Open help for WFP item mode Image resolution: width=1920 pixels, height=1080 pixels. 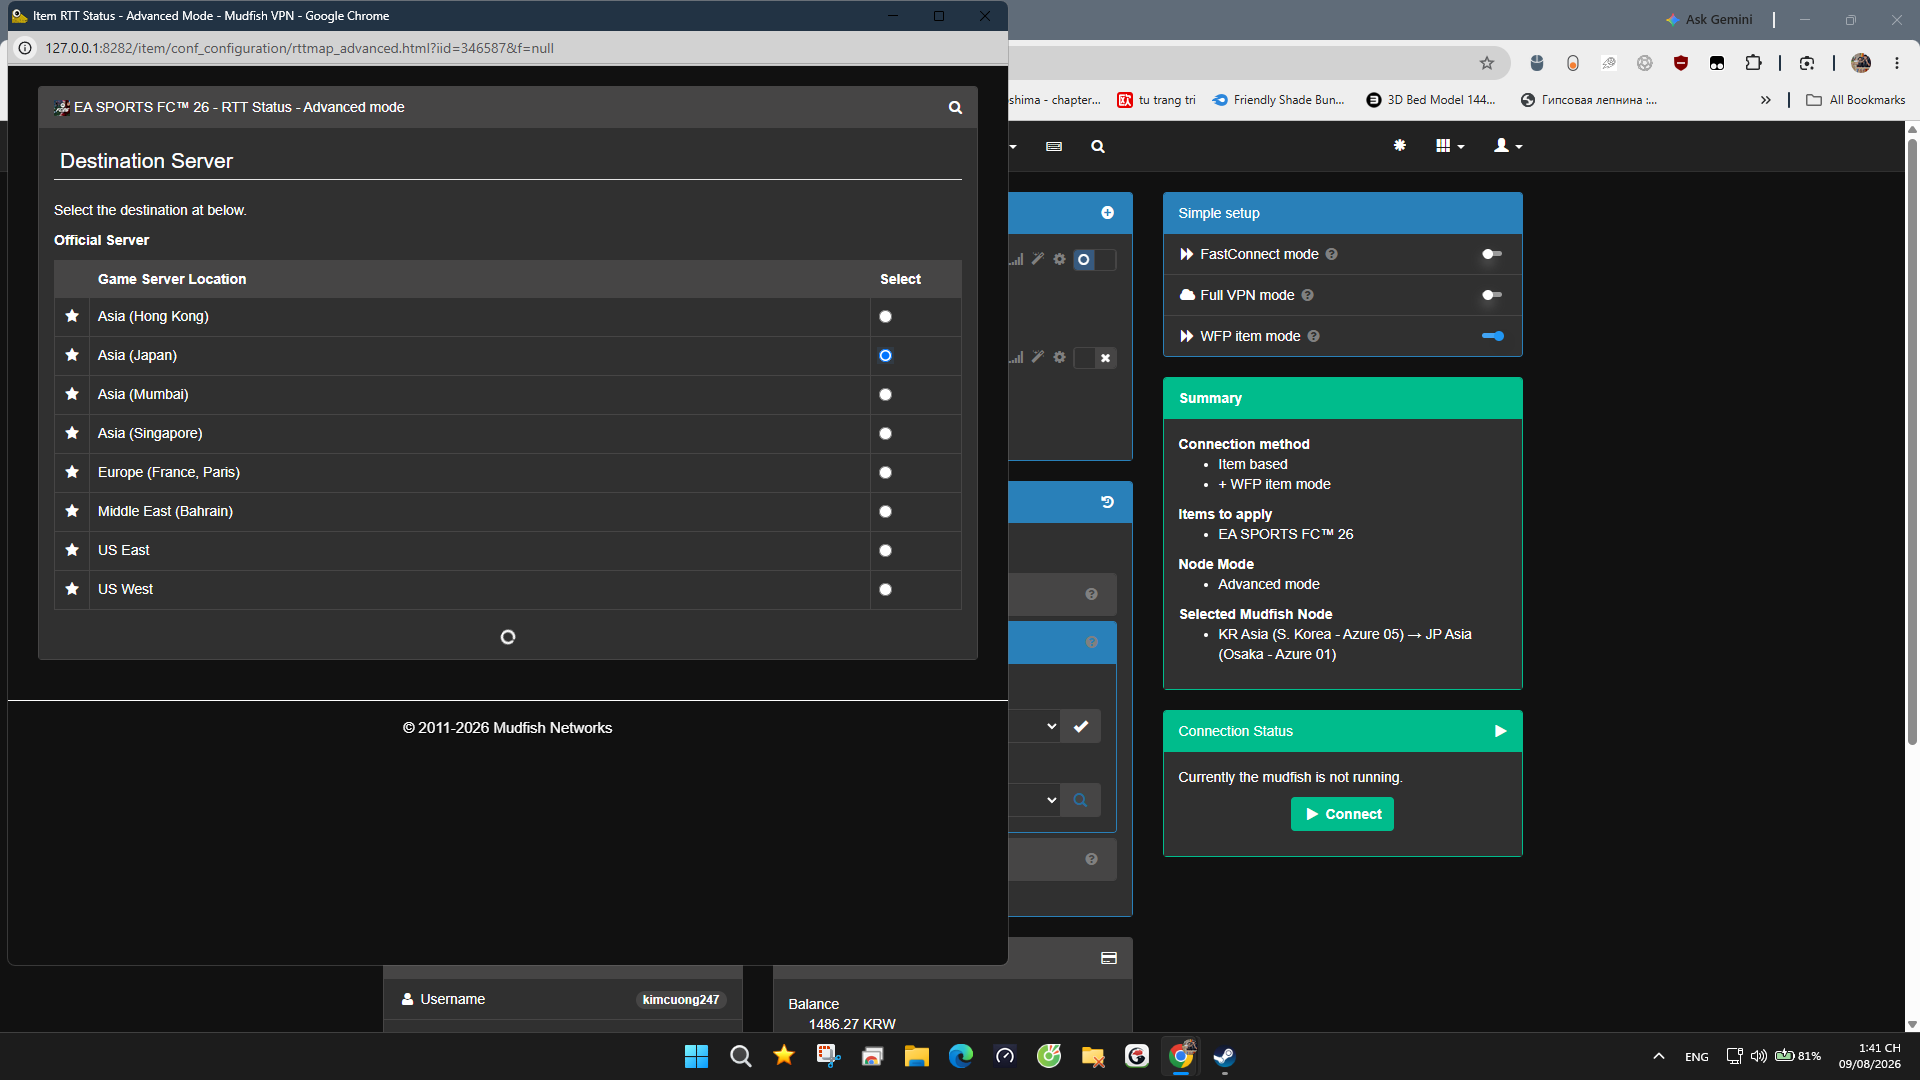(x=1314, y=336)
